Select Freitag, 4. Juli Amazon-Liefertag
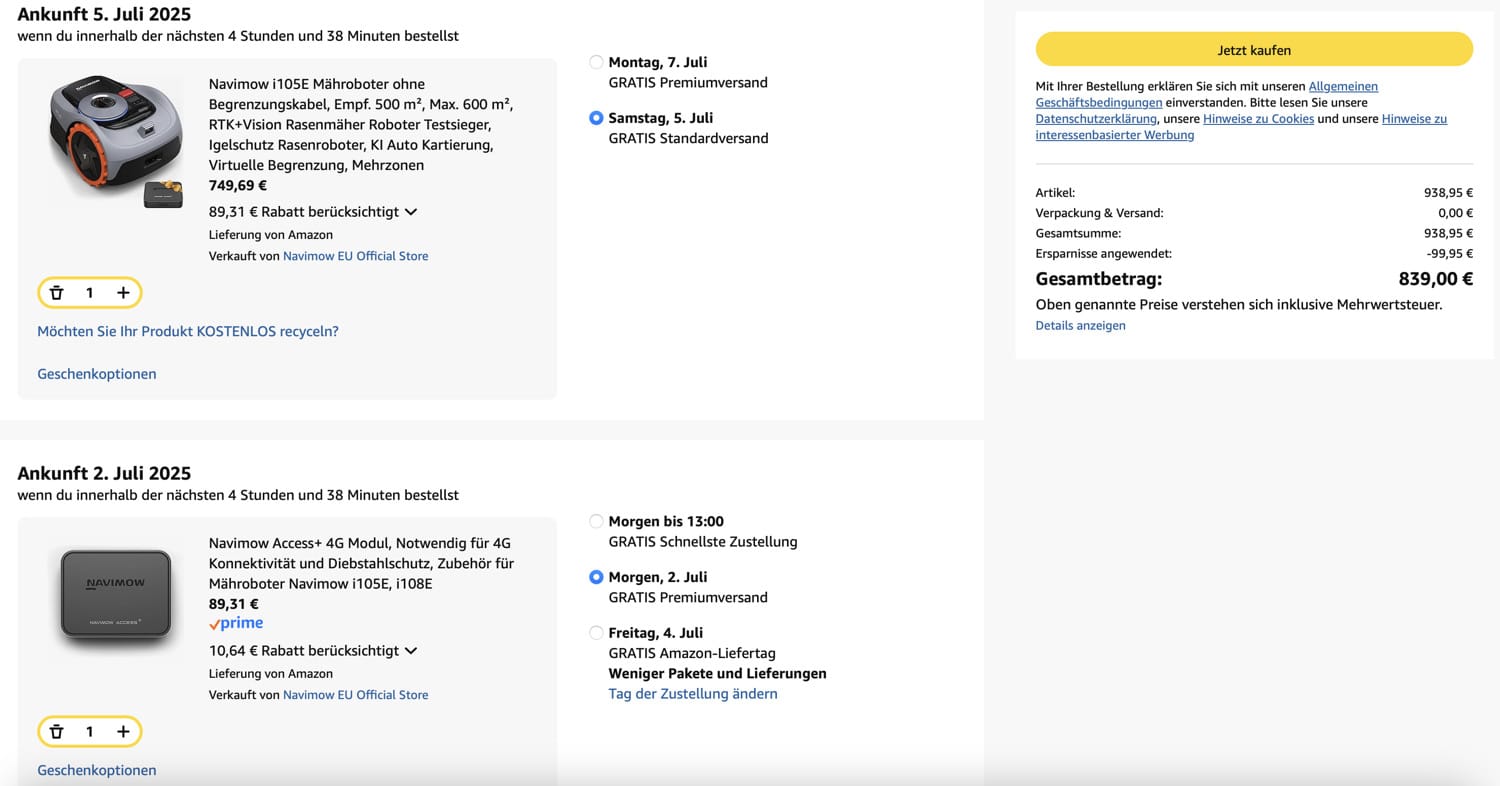 [597, 633]
